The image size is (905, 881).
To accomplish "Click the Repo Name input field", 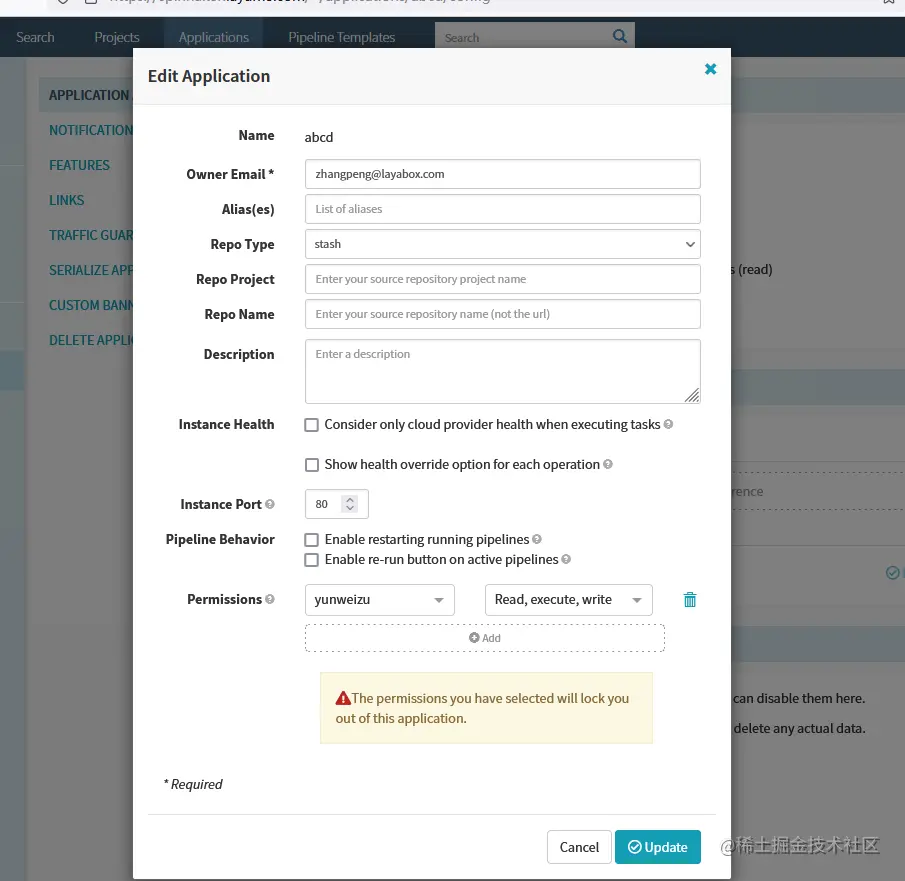I will tap(503, 314).
